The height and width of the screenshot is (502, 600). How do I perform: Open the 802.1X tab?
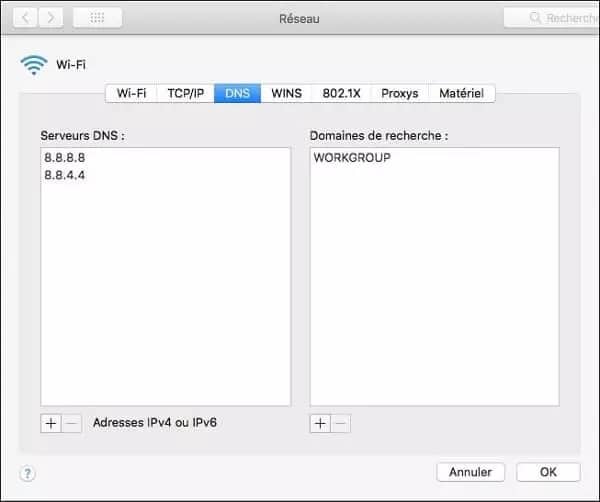tap(342, 93)
